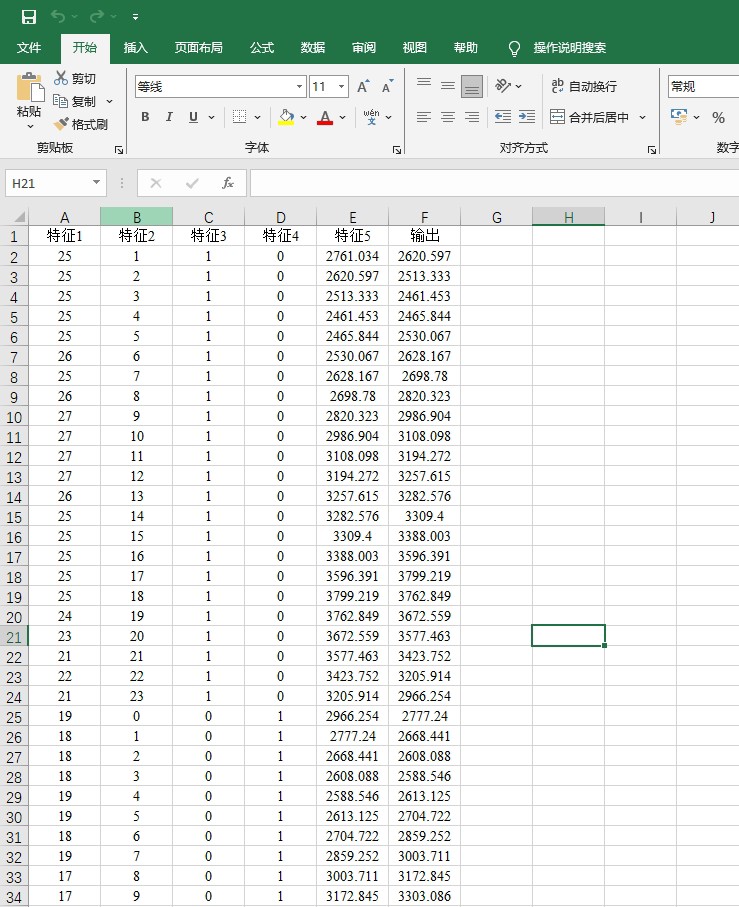Image resolution: width=739 pixels, height=907 pixels.
Task: Switch to the 审阅 ribbon tab
Action: pos(363,47)
